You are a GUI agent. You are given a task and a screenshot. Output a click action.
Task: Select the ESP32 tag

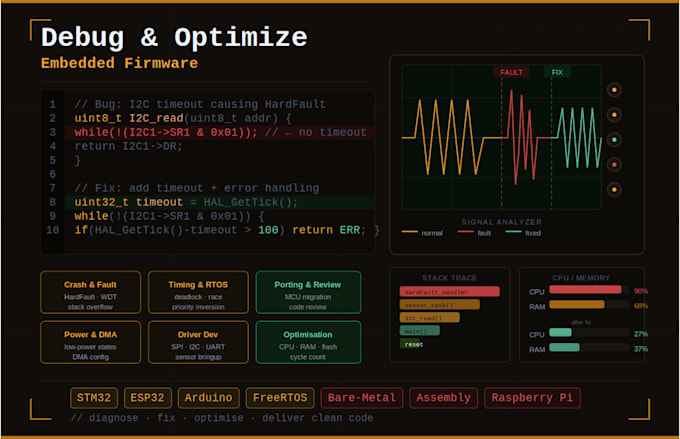[147, 398]
